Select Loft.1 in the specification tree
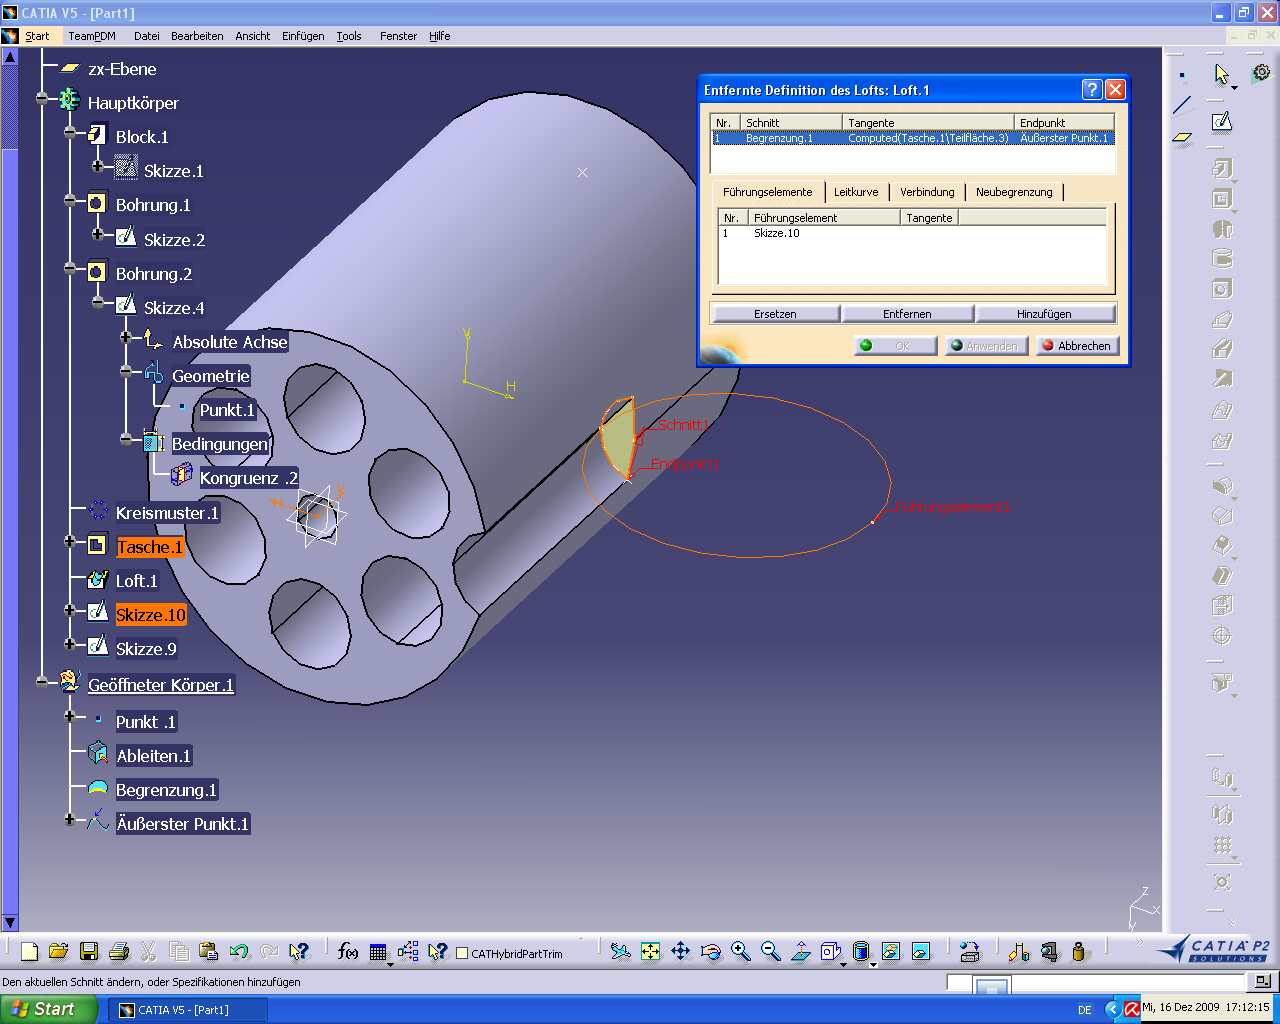The width and height of the screenshot is (1280, 1024). pos(136,581)
